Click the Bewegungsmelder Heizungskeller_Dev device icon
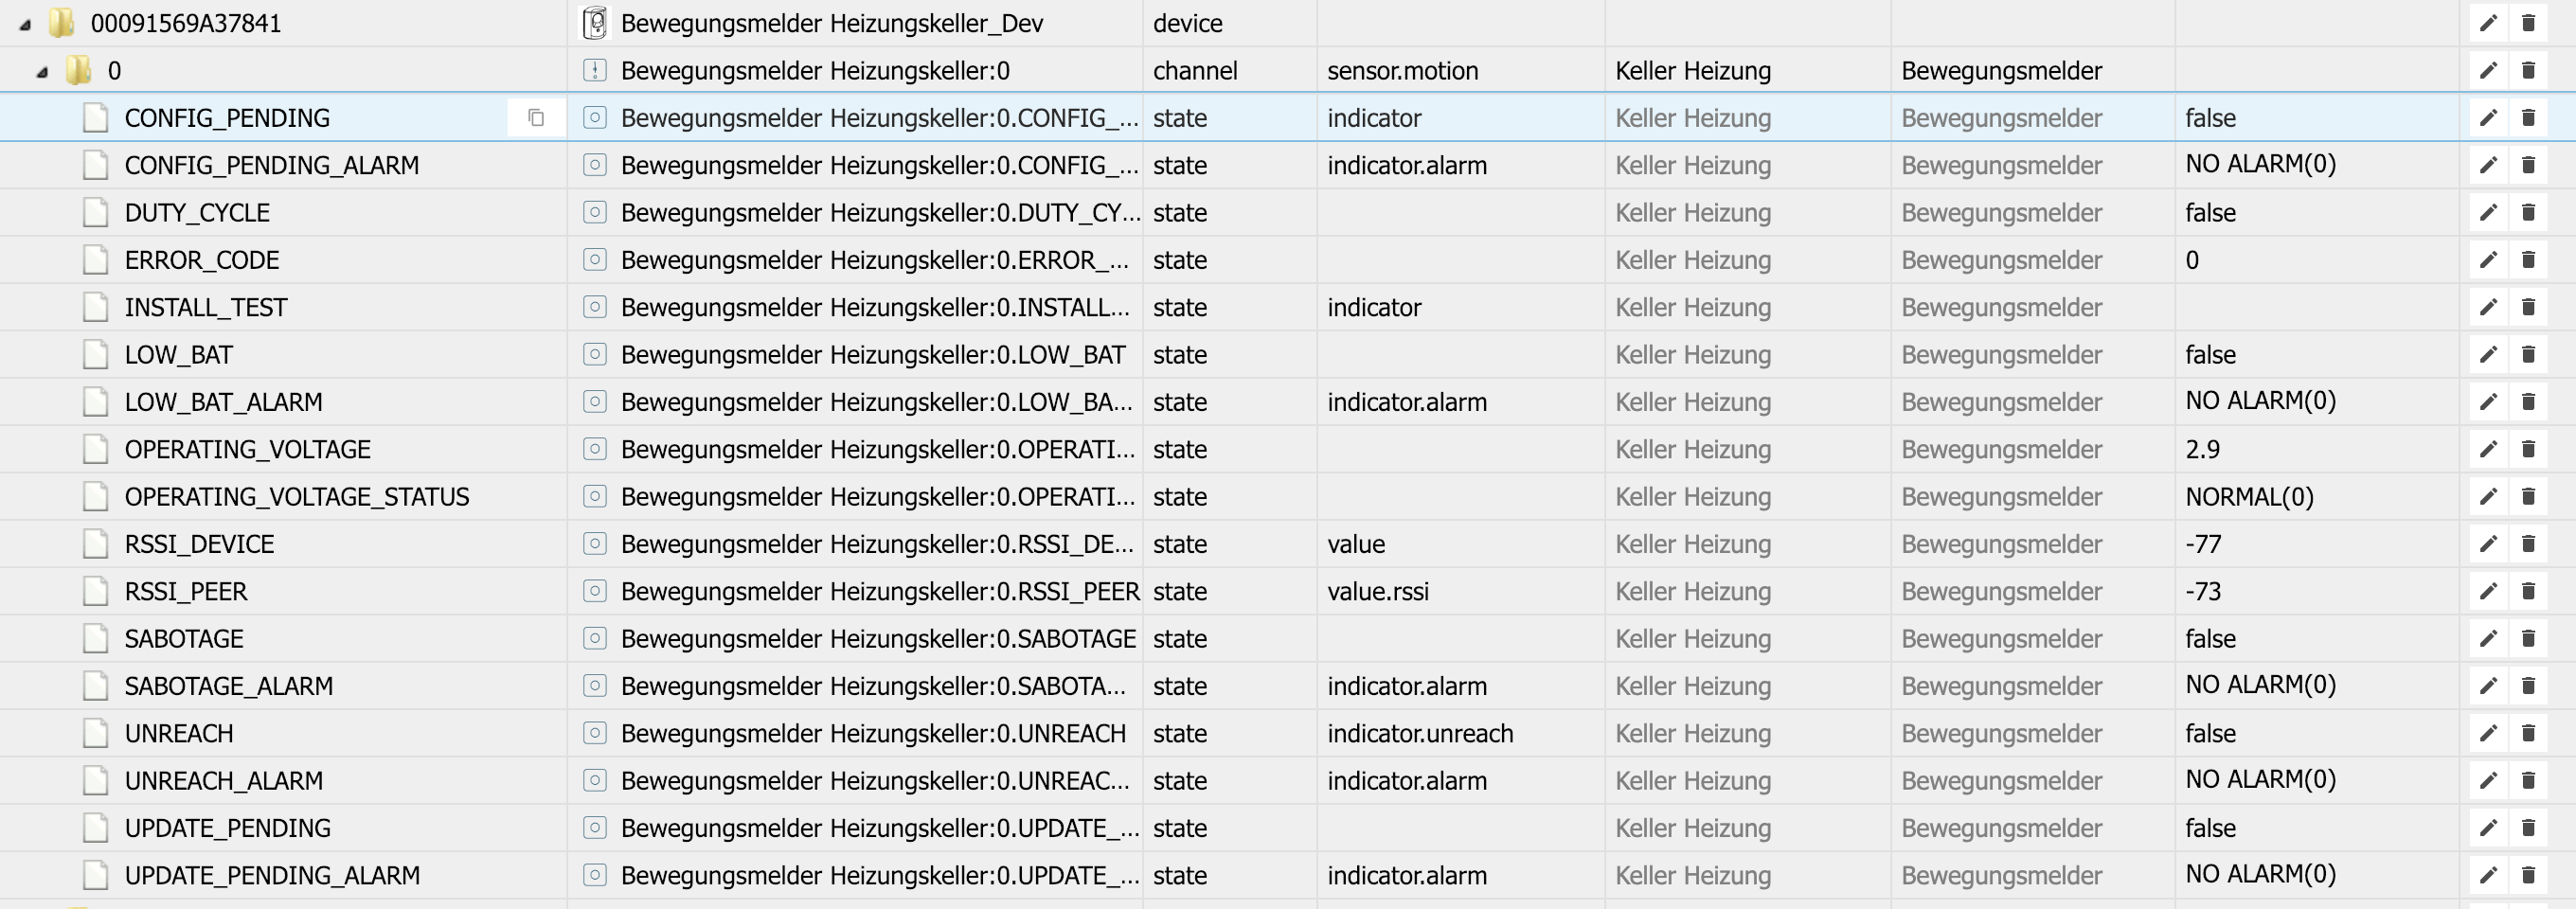 595,23
